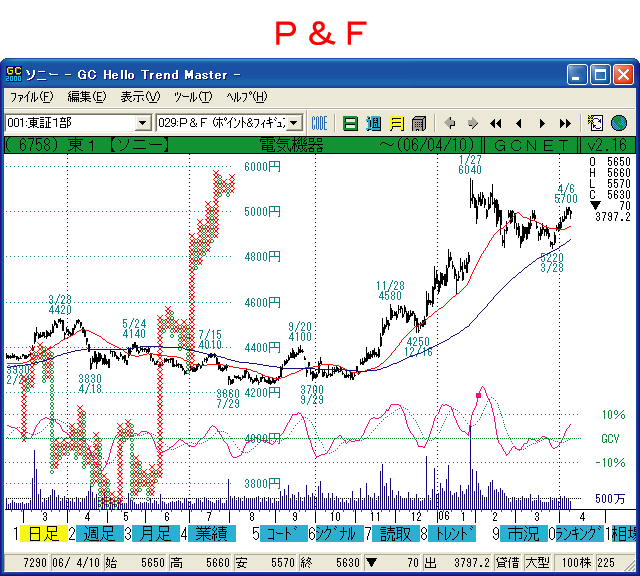Open the ヘルプ(H) menu
The height and width of the screenshot is (576, 640).
tap(247, 97)
